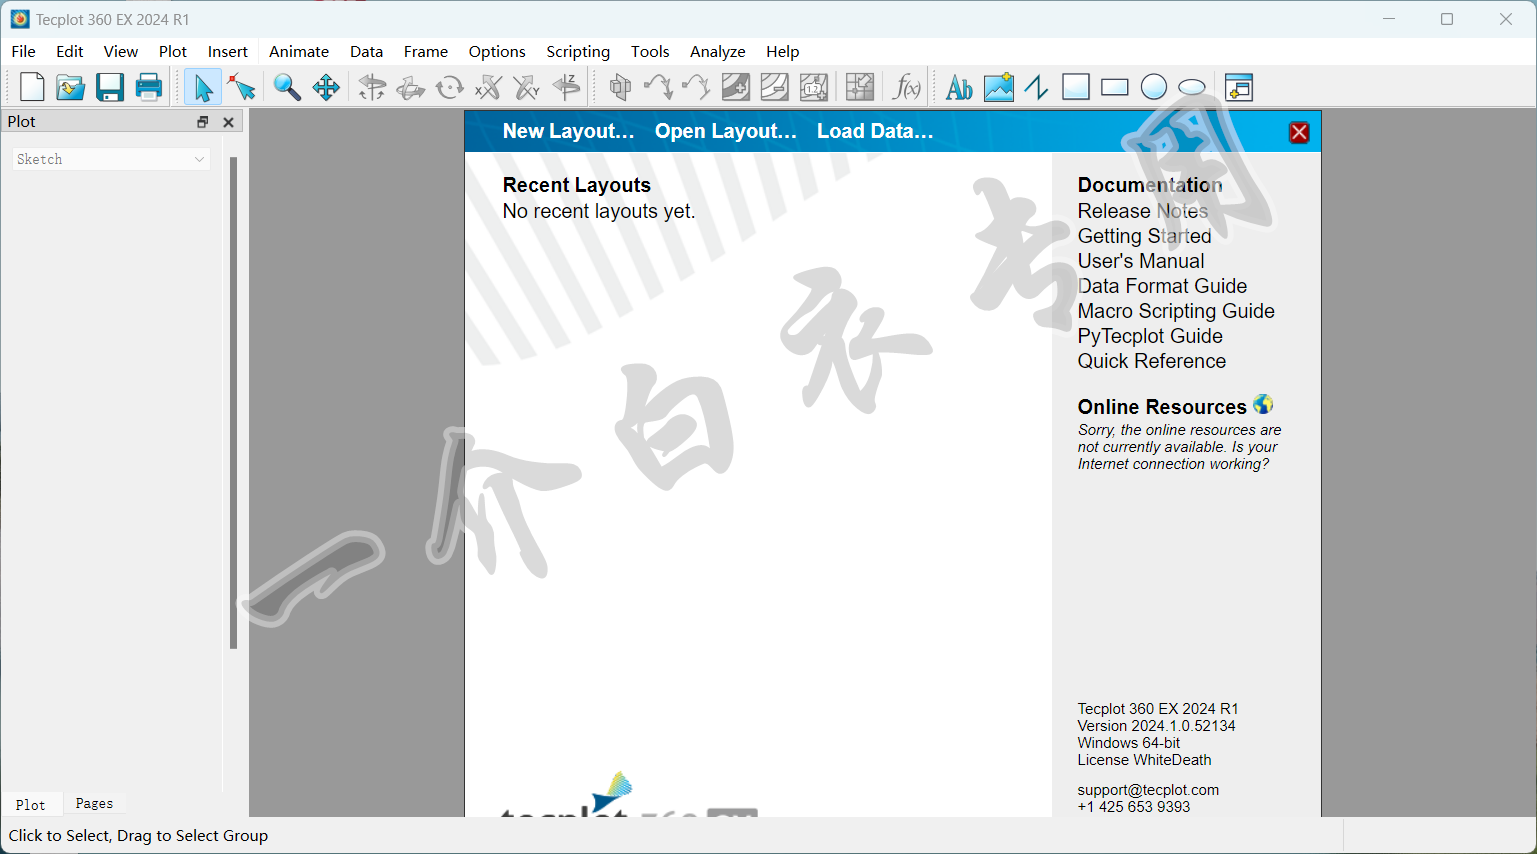1537x854 pixels.
Task: Click the Print toolbar icon
Action: coord(149,88)
